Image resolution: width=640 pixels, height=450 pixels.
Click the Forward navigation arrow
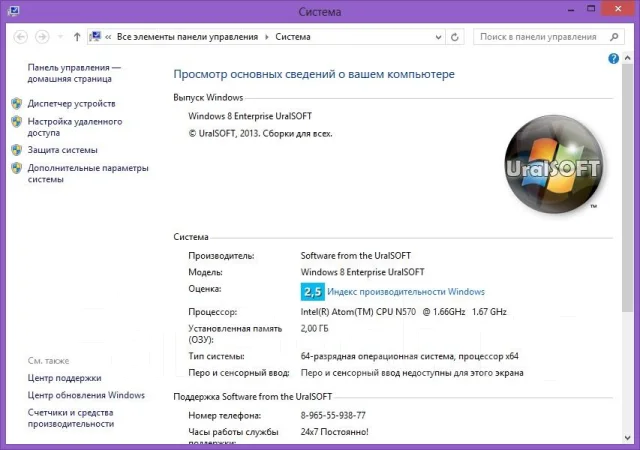[42, 37]
